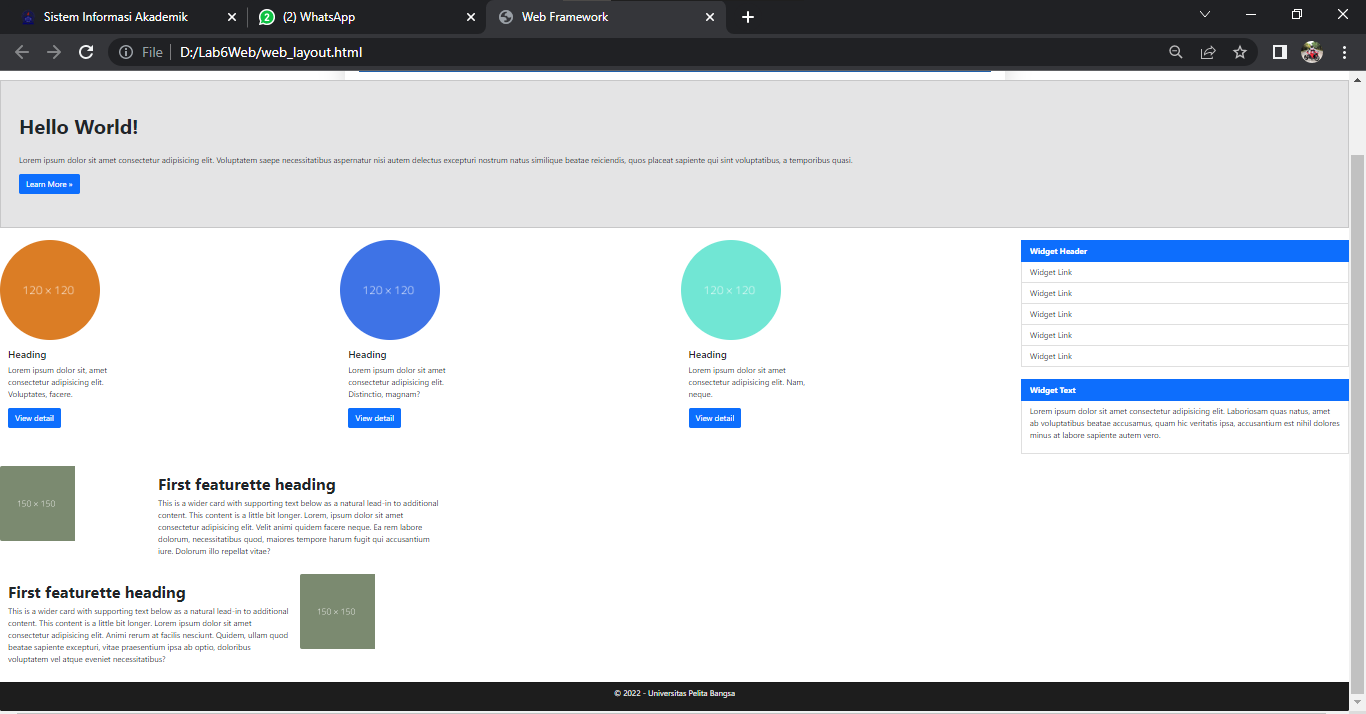Viewport: 1366px width, 714px height.
Task: Click the file info icon in address bar
Action: (126, 52)
